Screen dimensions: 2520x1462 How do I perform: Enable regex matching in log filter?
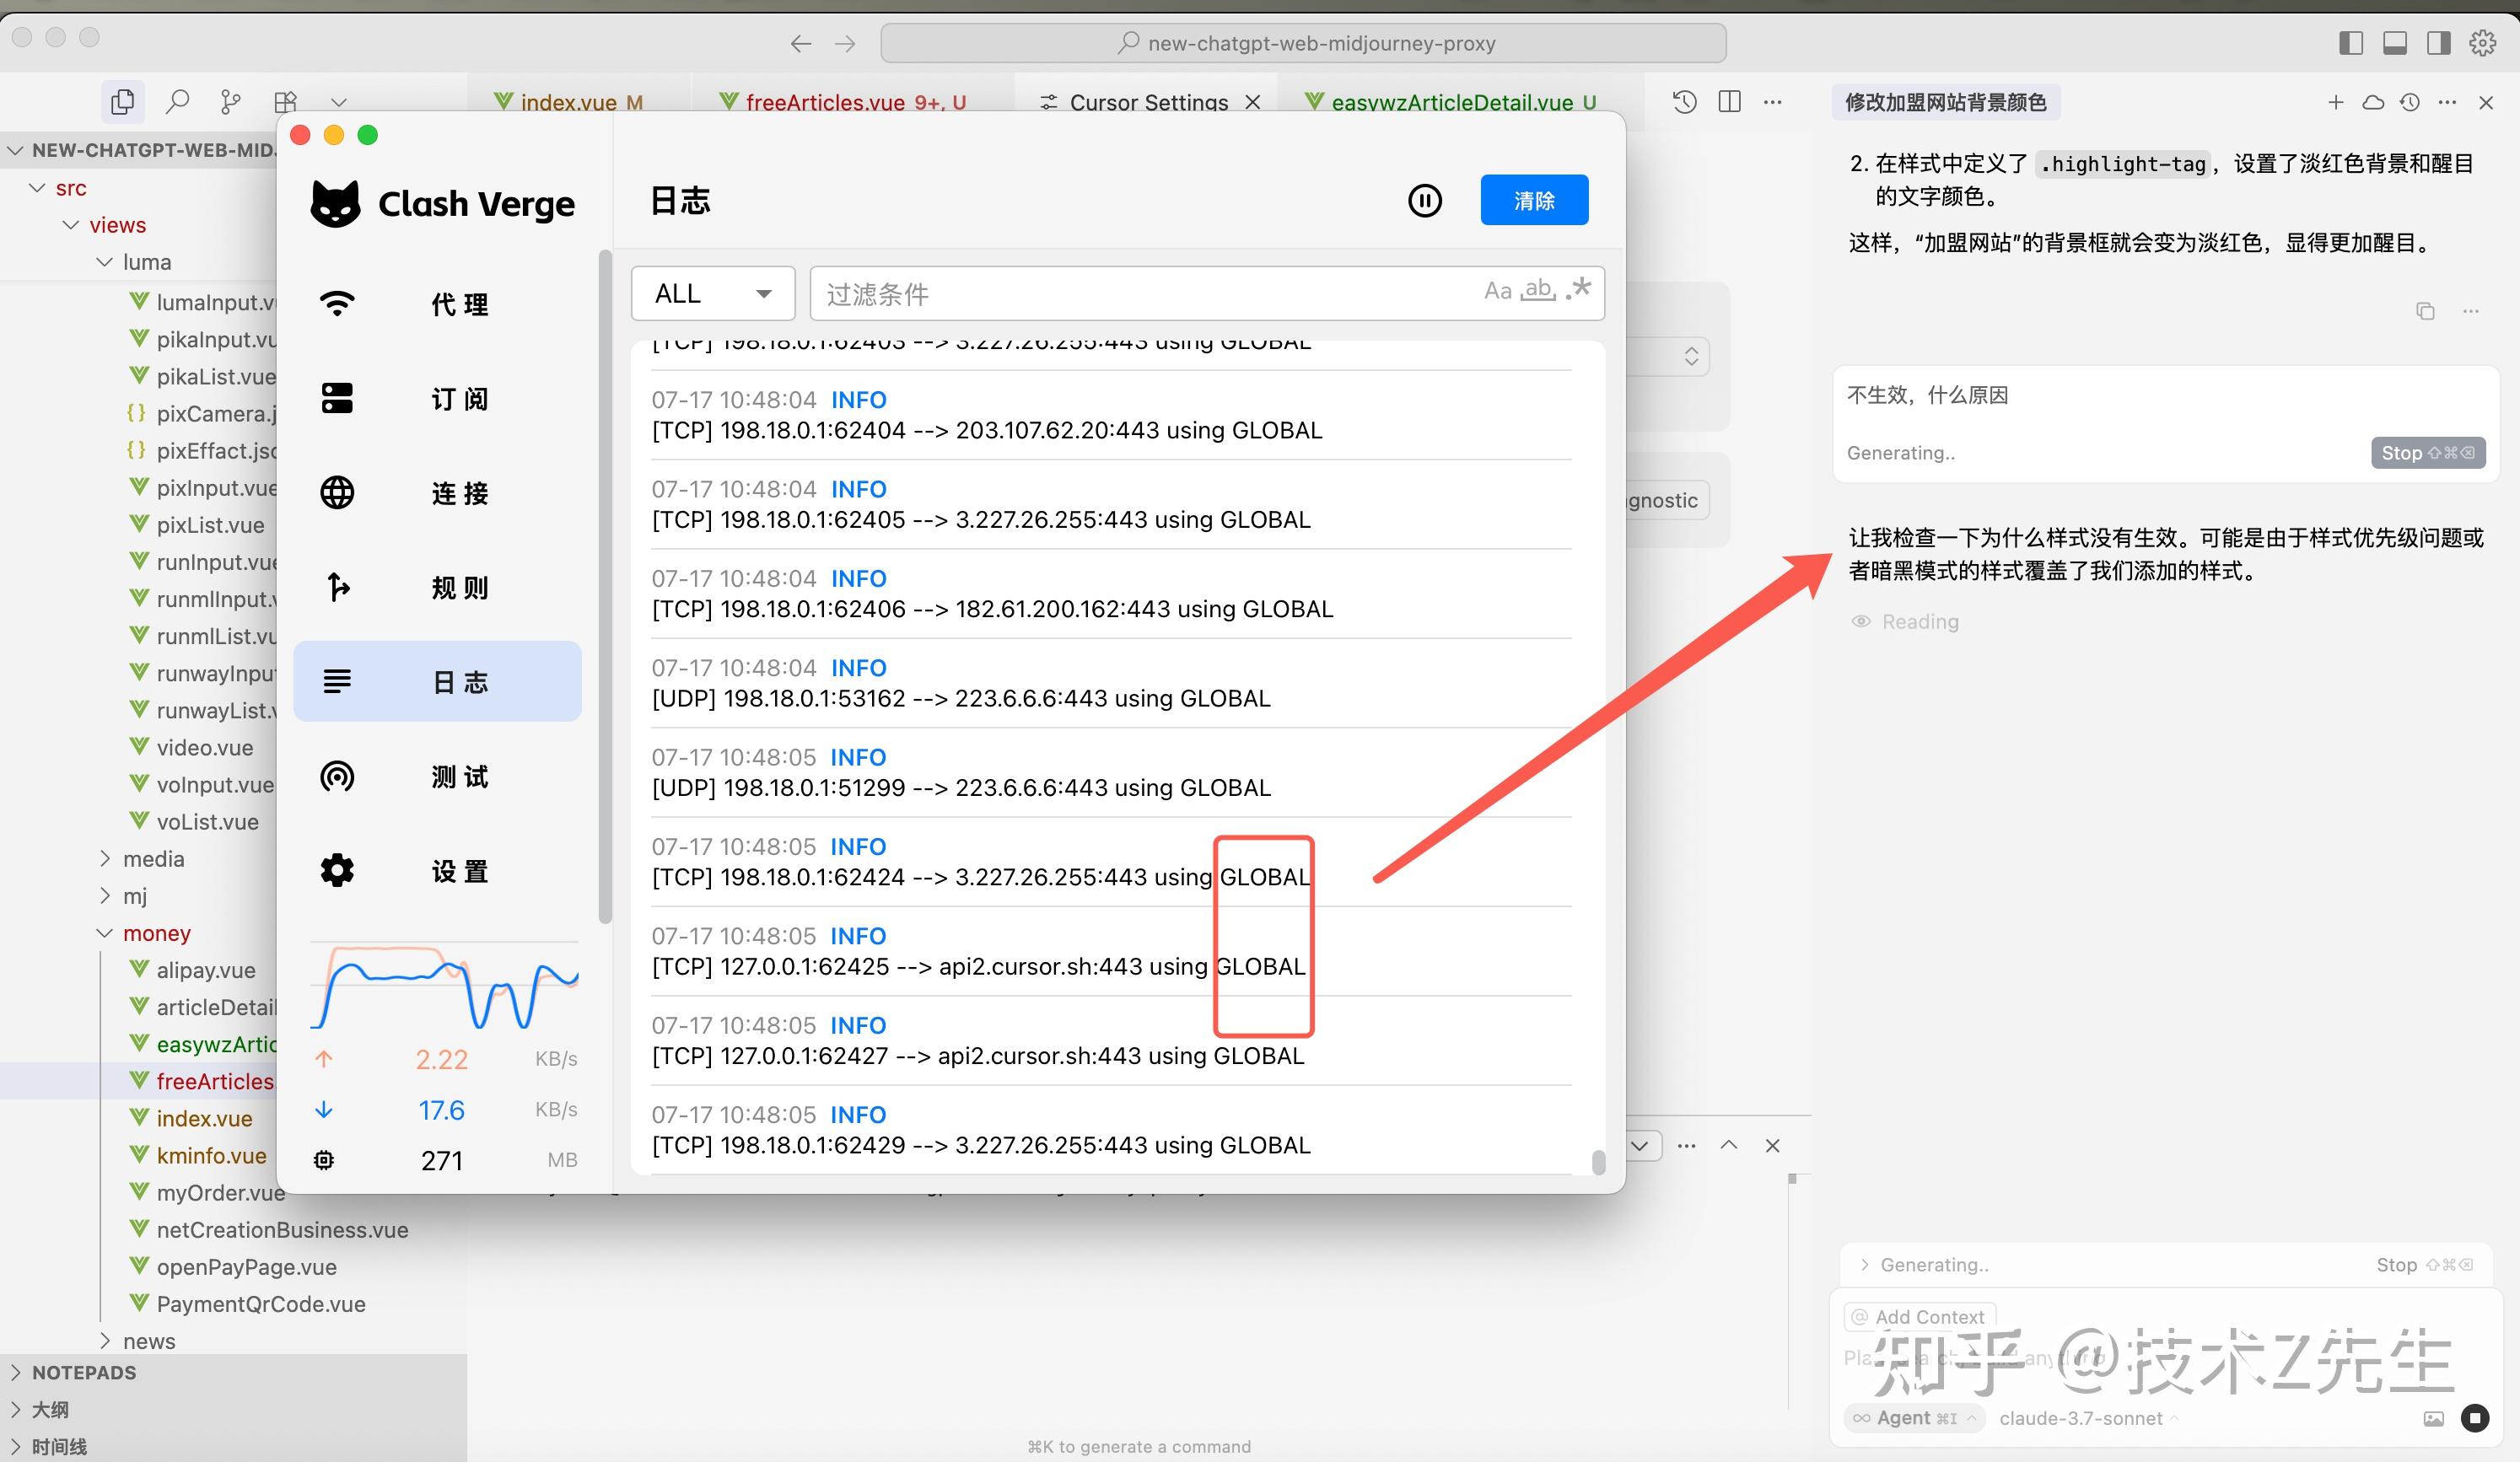[x=1578, y=290]
